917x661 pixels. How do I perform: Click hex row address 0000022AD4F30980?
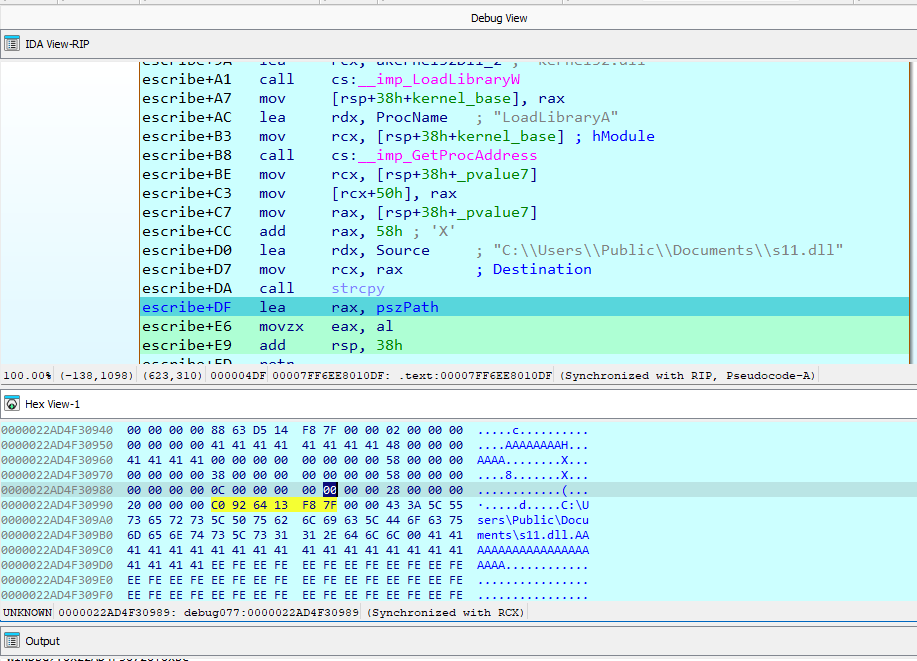[57, 490]
